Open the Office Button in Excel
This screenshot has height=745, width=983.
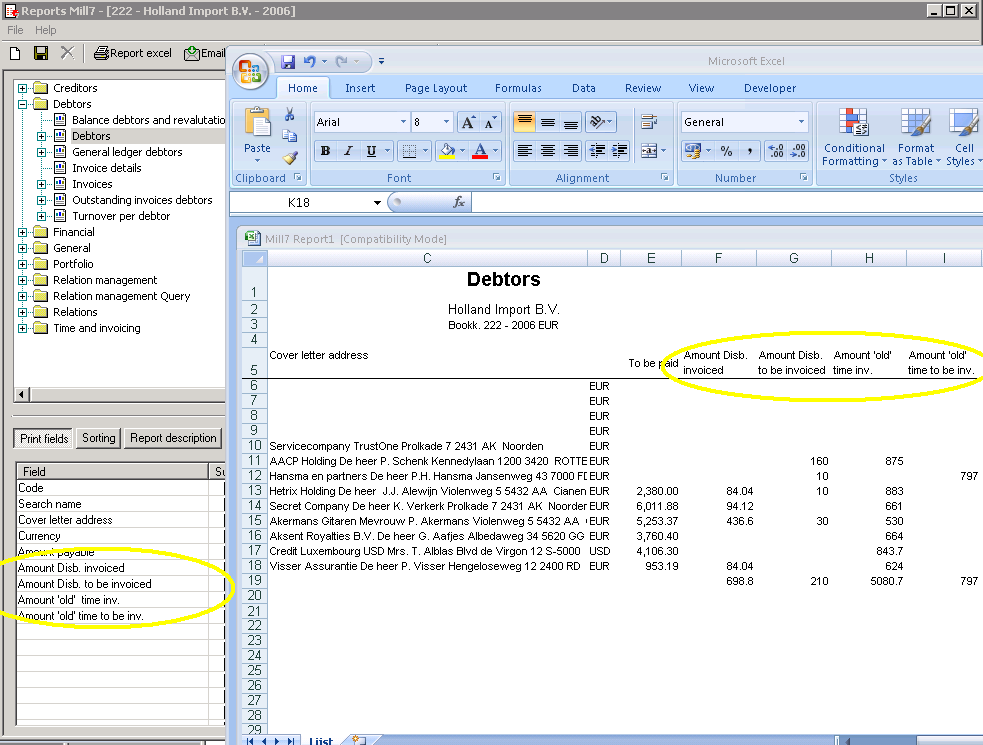[250, 71]
